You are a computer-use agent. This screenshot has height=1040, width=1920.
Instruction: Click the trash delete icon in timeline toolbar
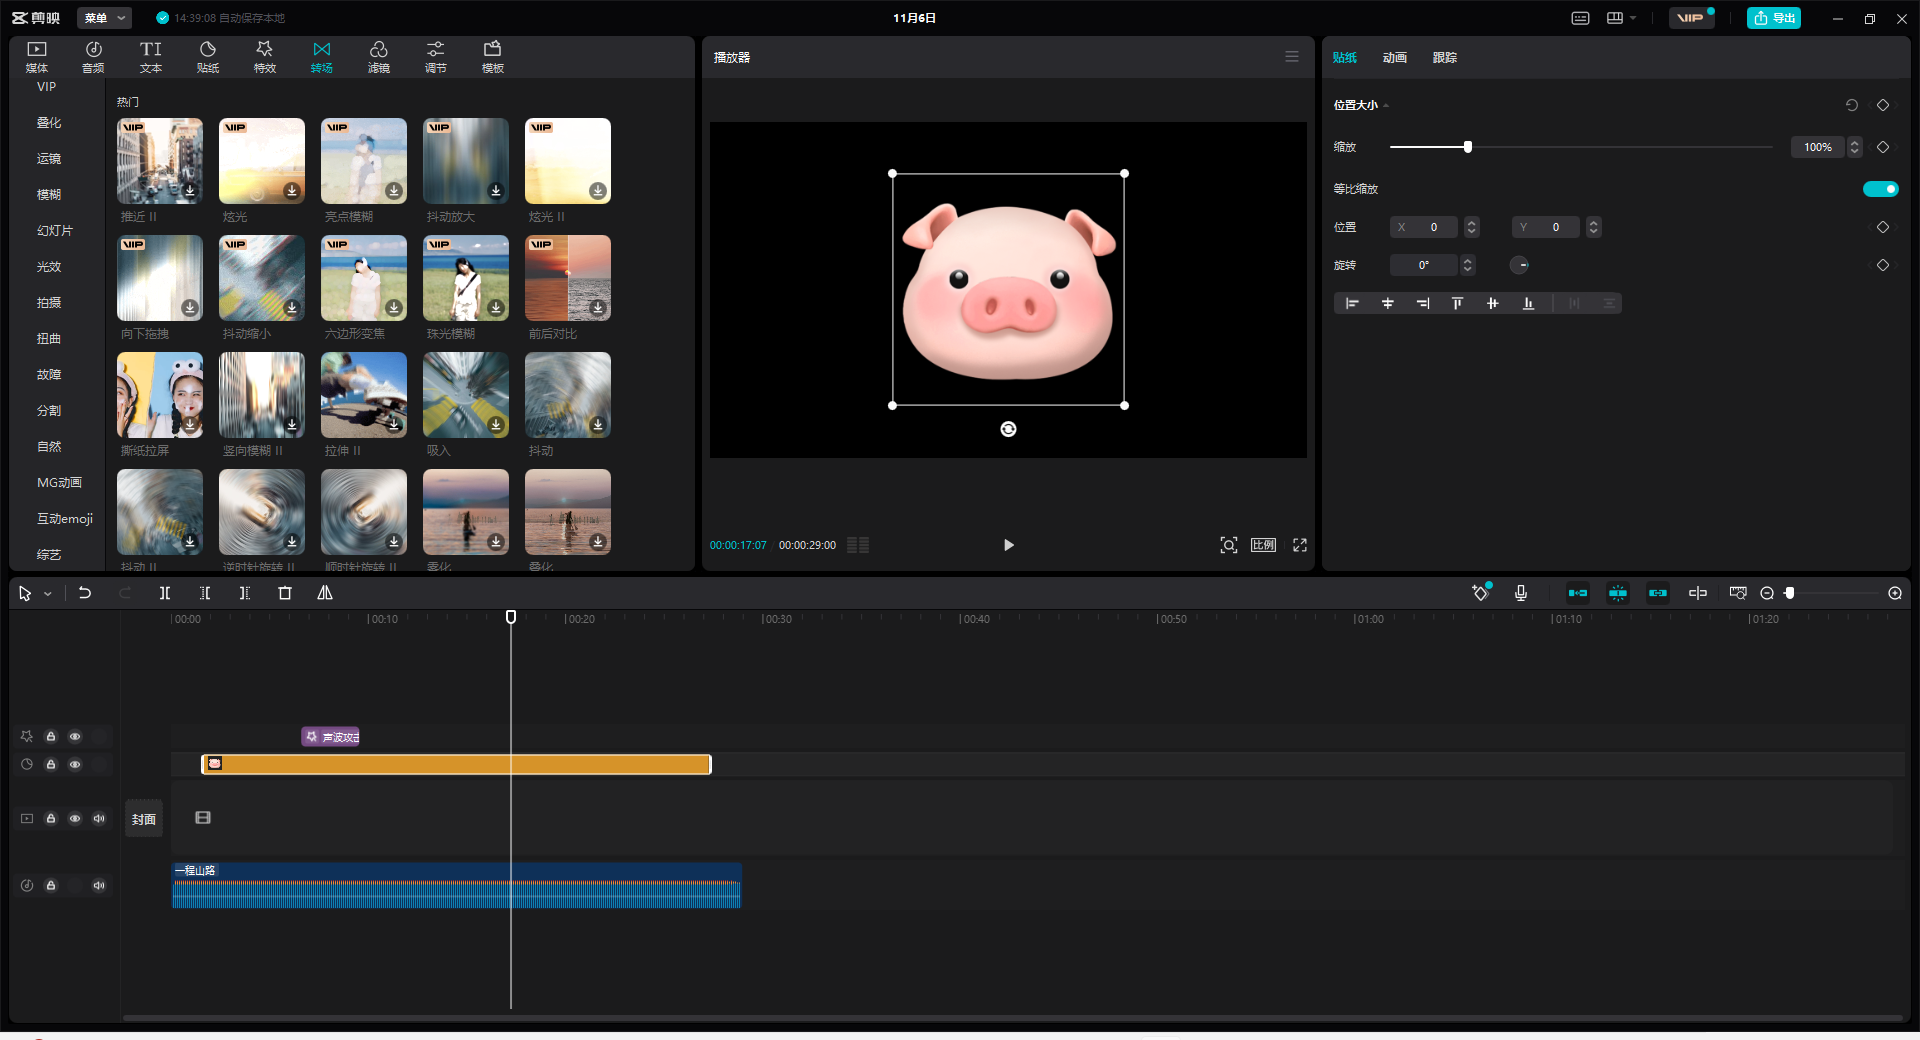point(285,593)
